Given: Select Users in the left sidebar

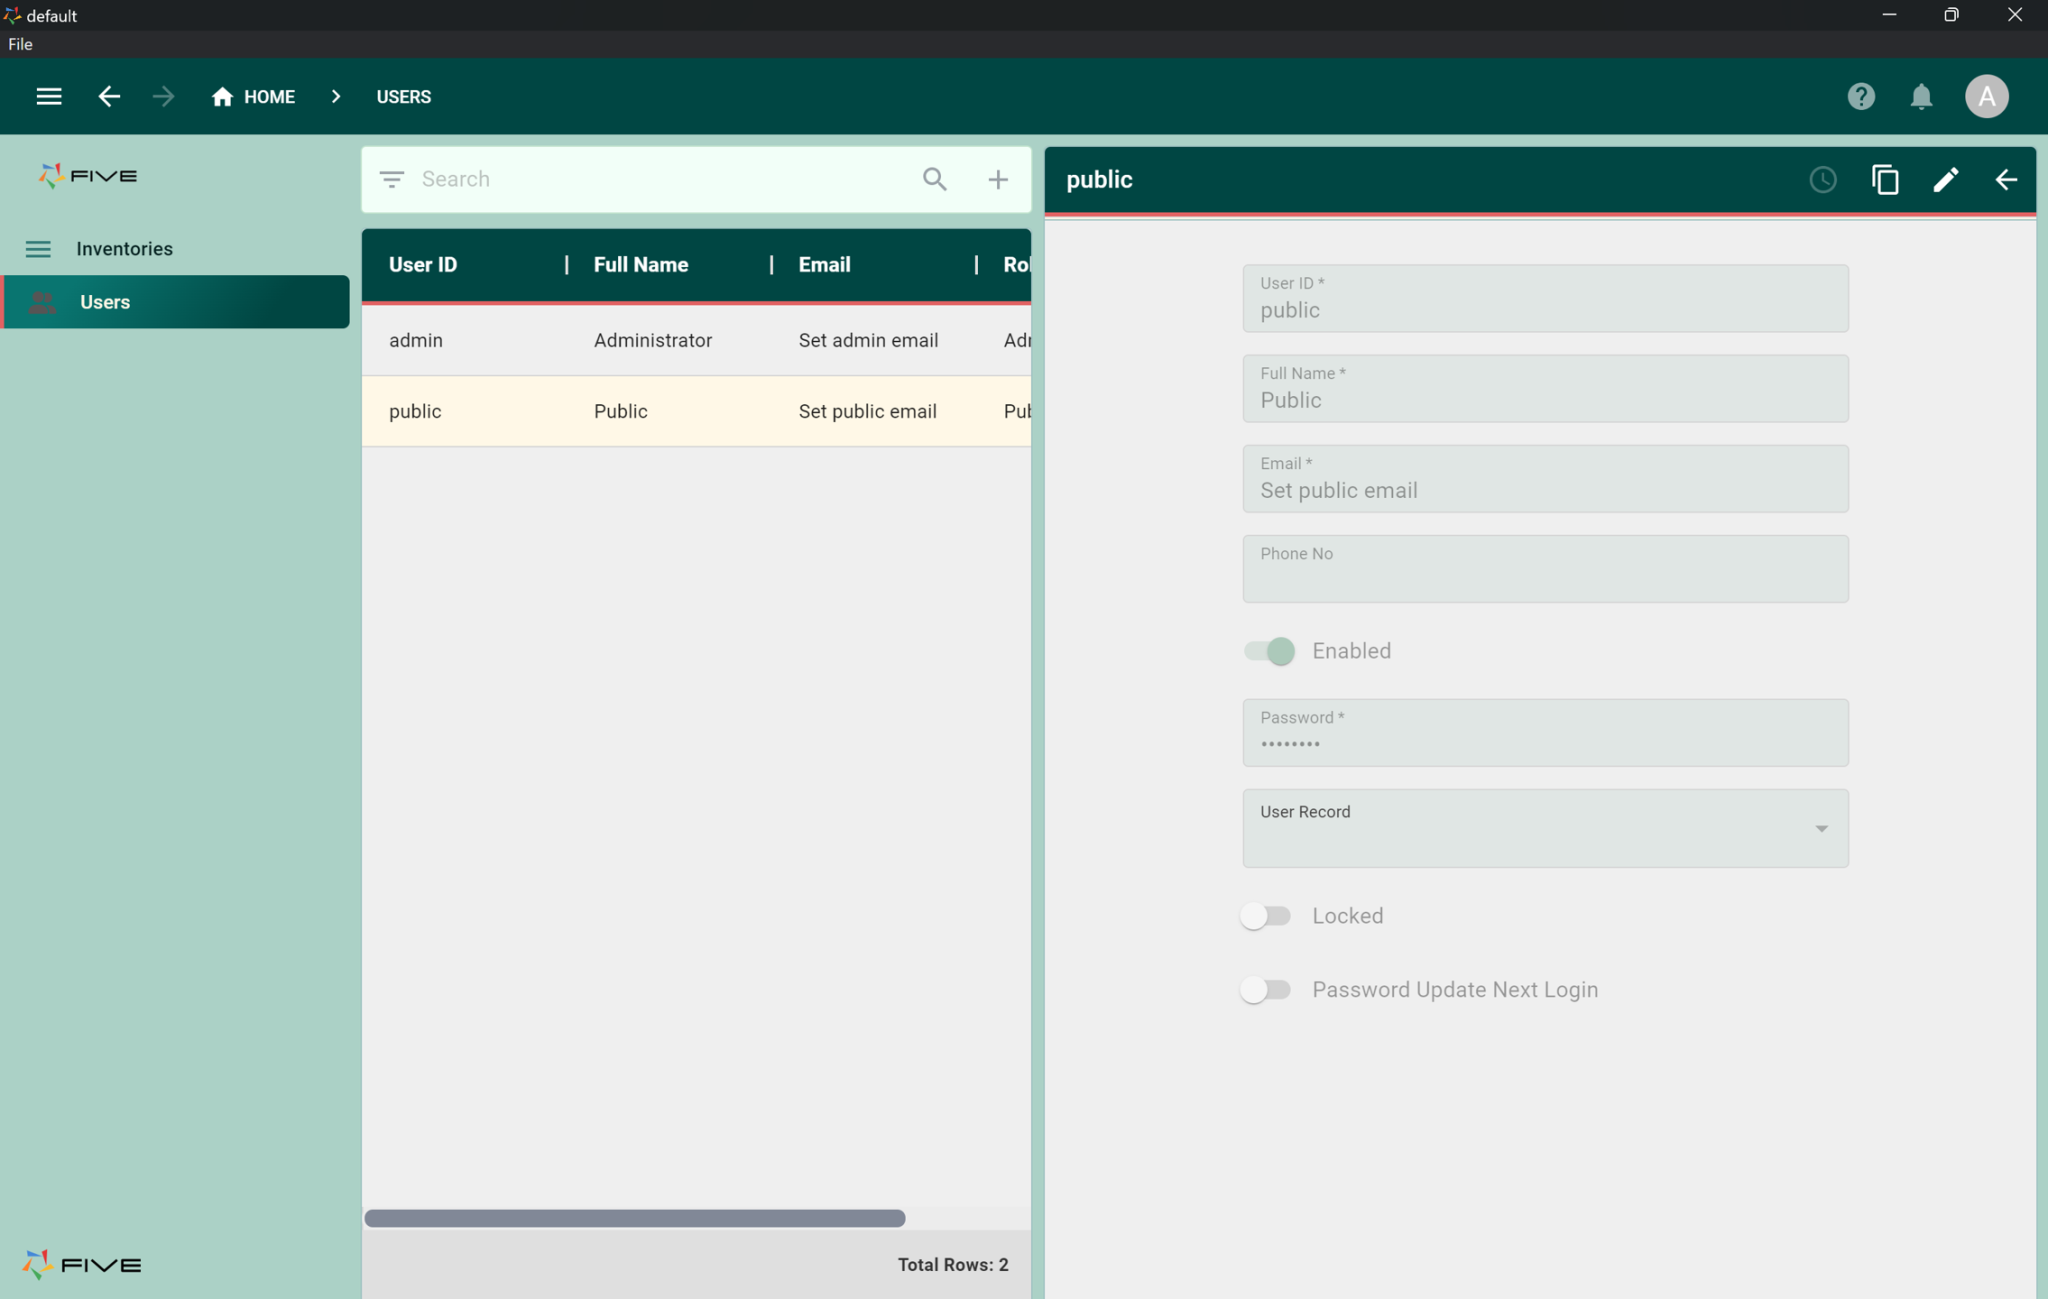Looking at the screenshot, I should click(105, 301).
